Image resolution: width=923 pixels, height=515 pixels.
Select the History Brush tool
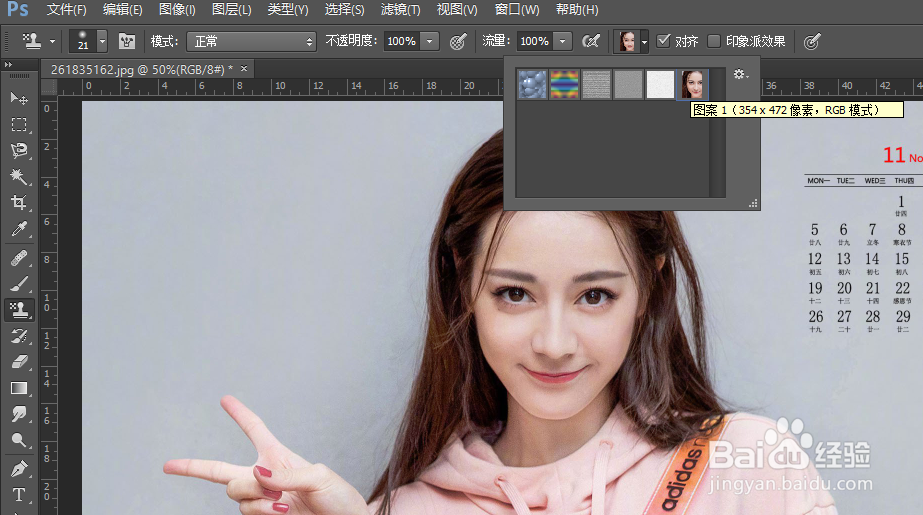coord(19,335)
